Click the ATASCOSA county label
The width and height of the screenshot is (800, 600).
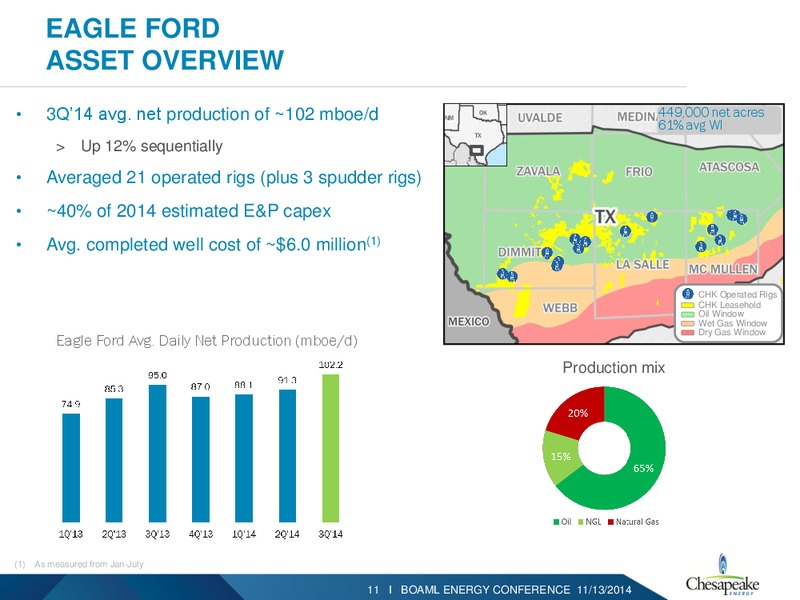click(729, 167)
